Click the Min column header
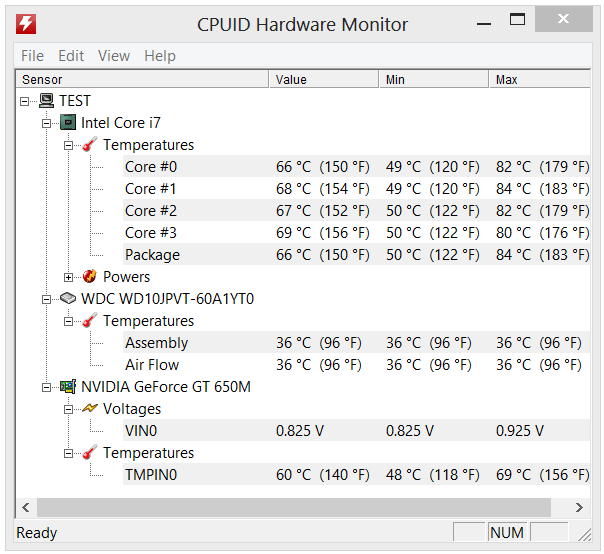Screen dimensions: 604x554 [434, 79]
